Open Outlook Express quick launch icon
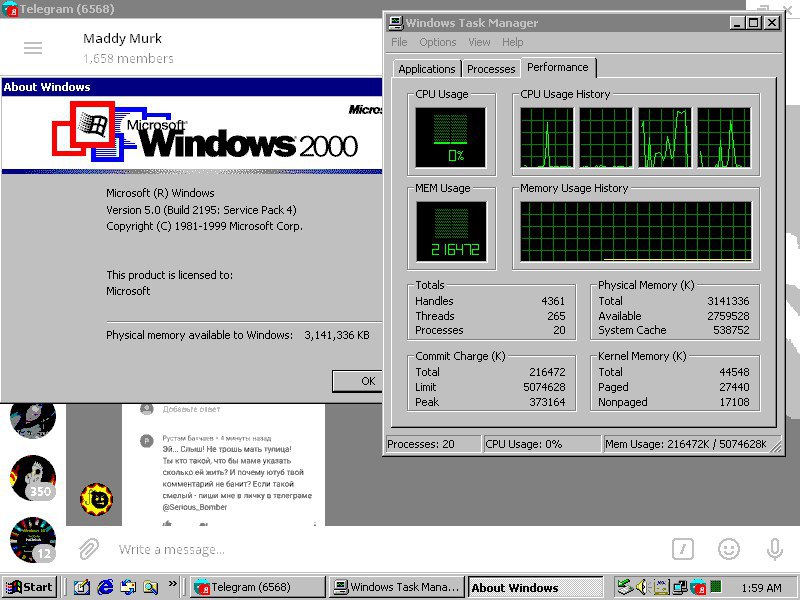 (x=128, y=587)
